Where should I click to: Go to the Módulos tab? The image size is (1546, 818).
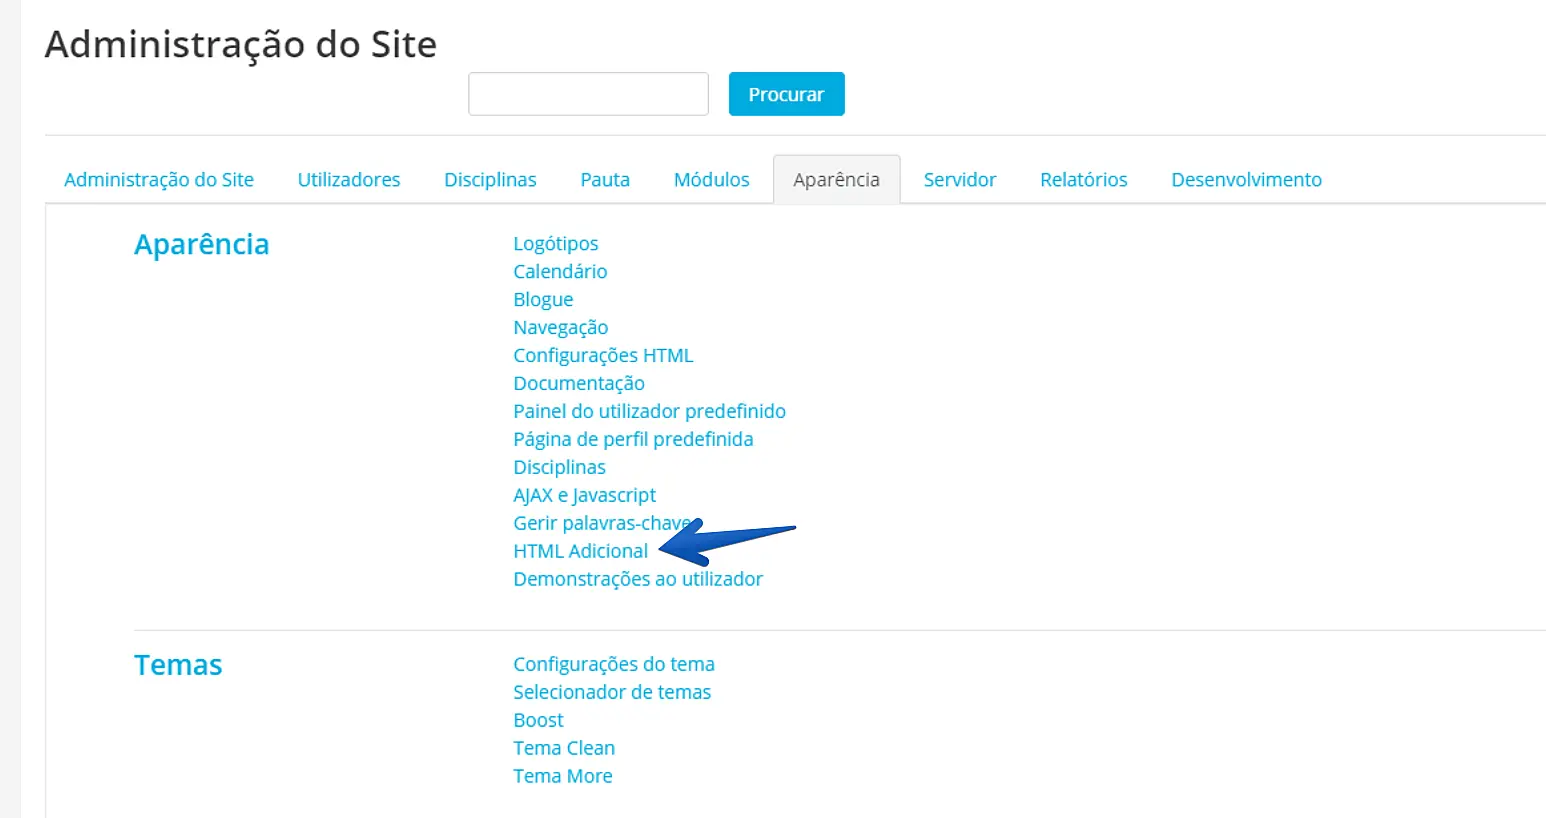coord(711,180)
